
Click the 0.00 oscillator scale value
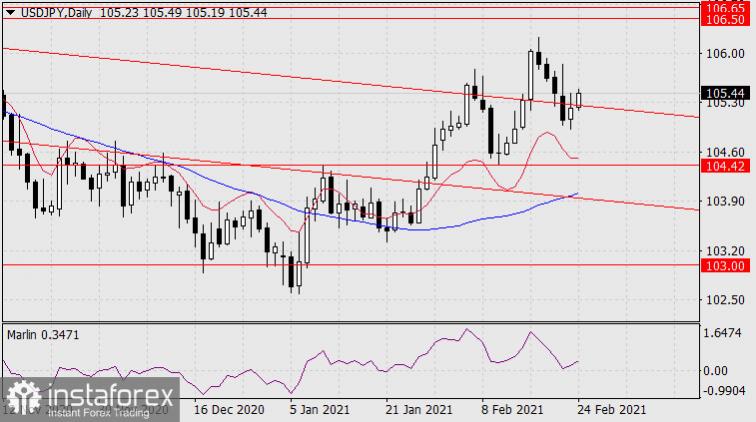pyautogui.click(x=716, y=371)
